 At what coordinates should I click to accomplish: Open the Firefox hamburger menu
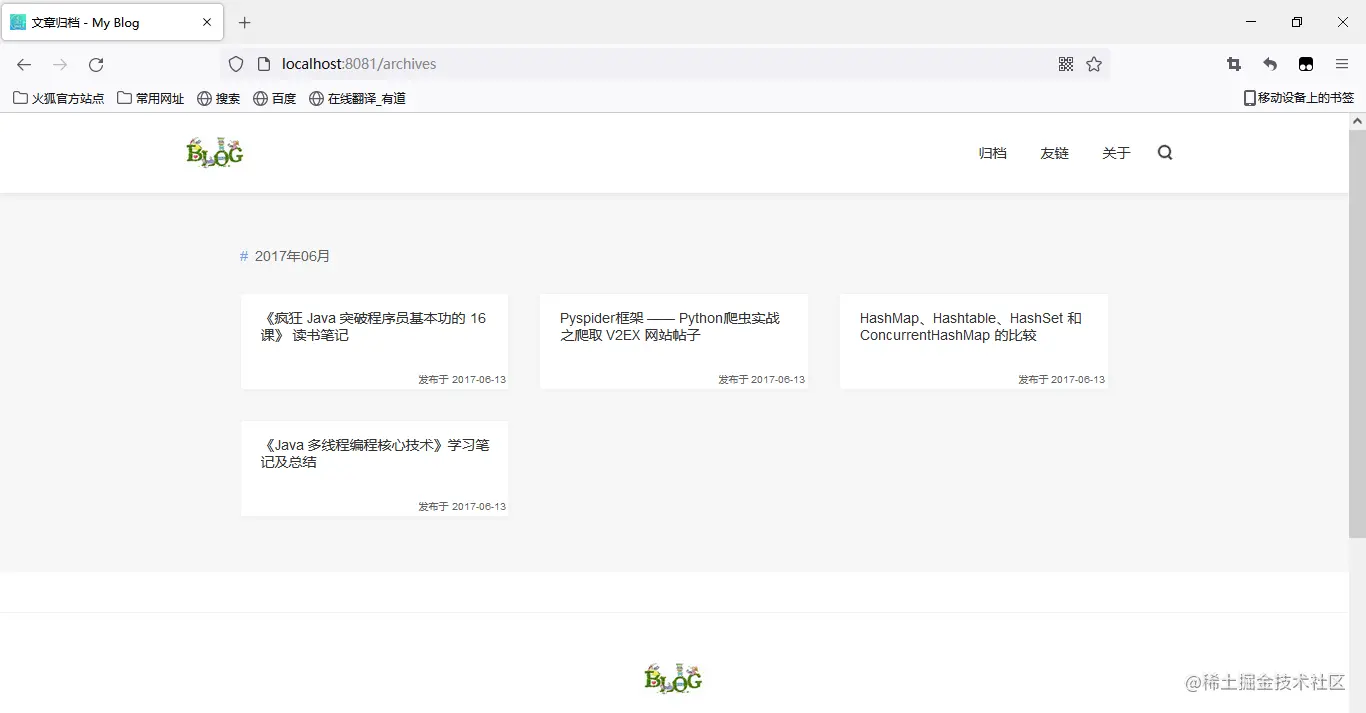point(1342,63)
